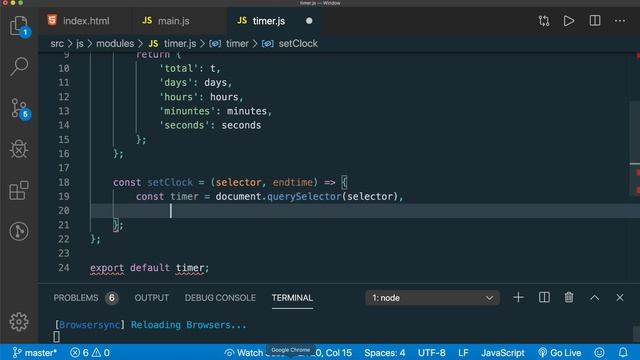This screenshot has height=360, width=640.
Task: Kill the terminal with trash icon
Action: pyautogui.click(x=569, y=298)
